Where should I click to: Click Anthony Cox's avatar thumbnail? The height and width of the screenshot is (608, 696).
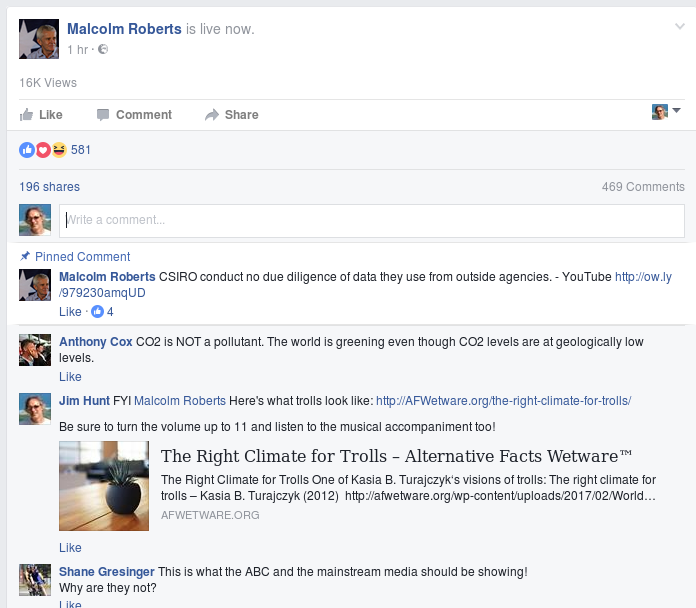click(35, 350)
